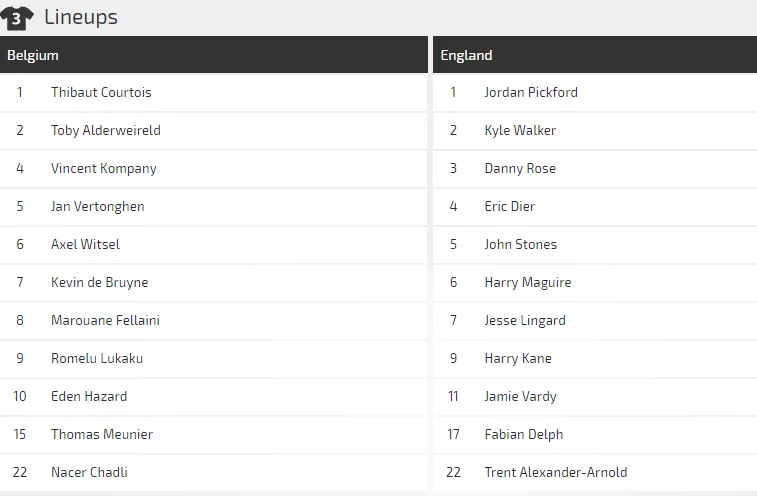Click on Kyle Walker

520,130
